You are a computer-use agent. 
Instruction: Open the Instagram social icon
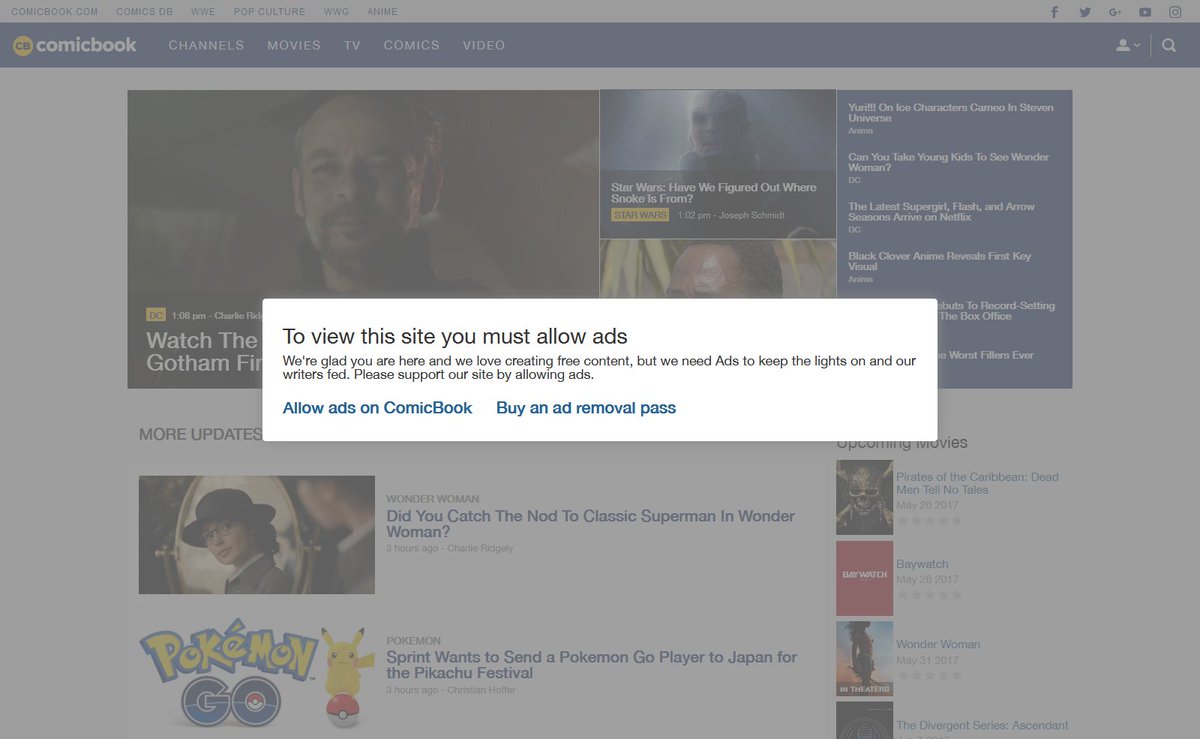click(1175, 12)
